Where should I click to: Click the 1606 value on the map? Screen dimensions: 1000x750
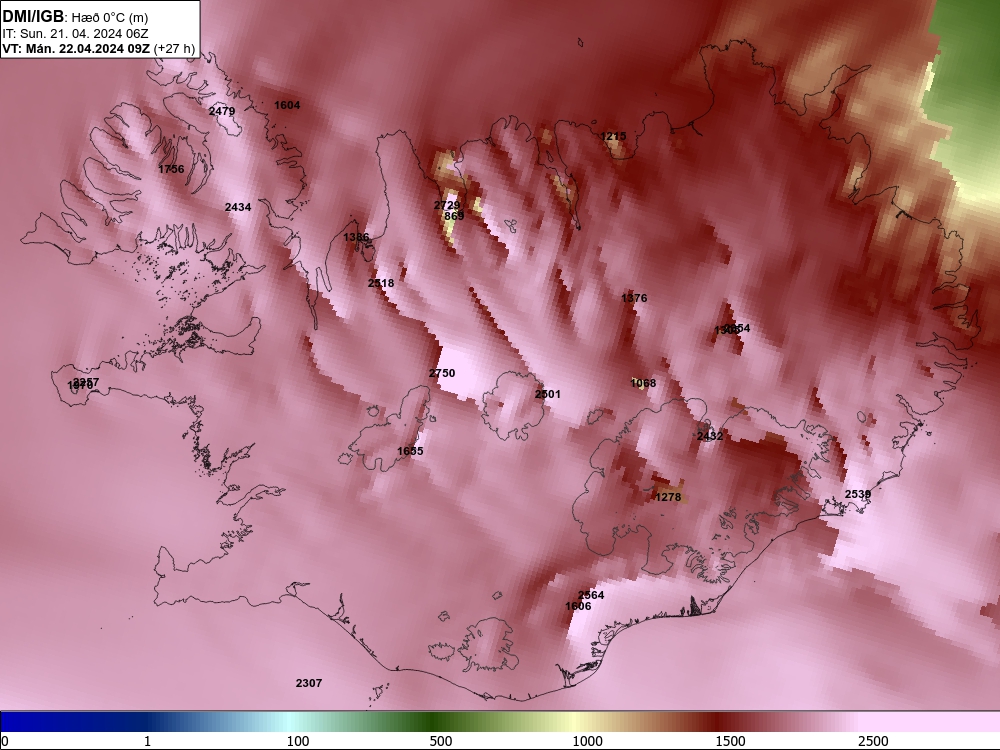point(578,606)
